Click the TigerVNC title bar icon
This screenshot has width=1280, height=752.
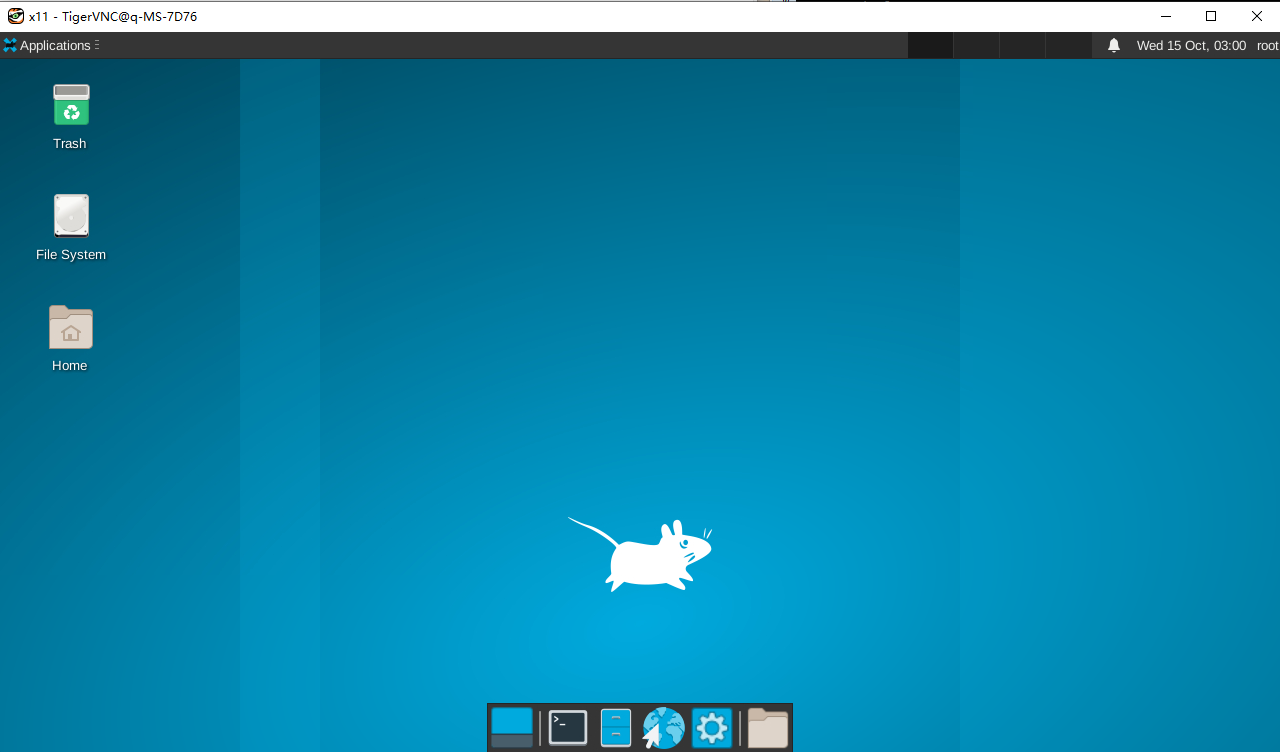point(15,16)
